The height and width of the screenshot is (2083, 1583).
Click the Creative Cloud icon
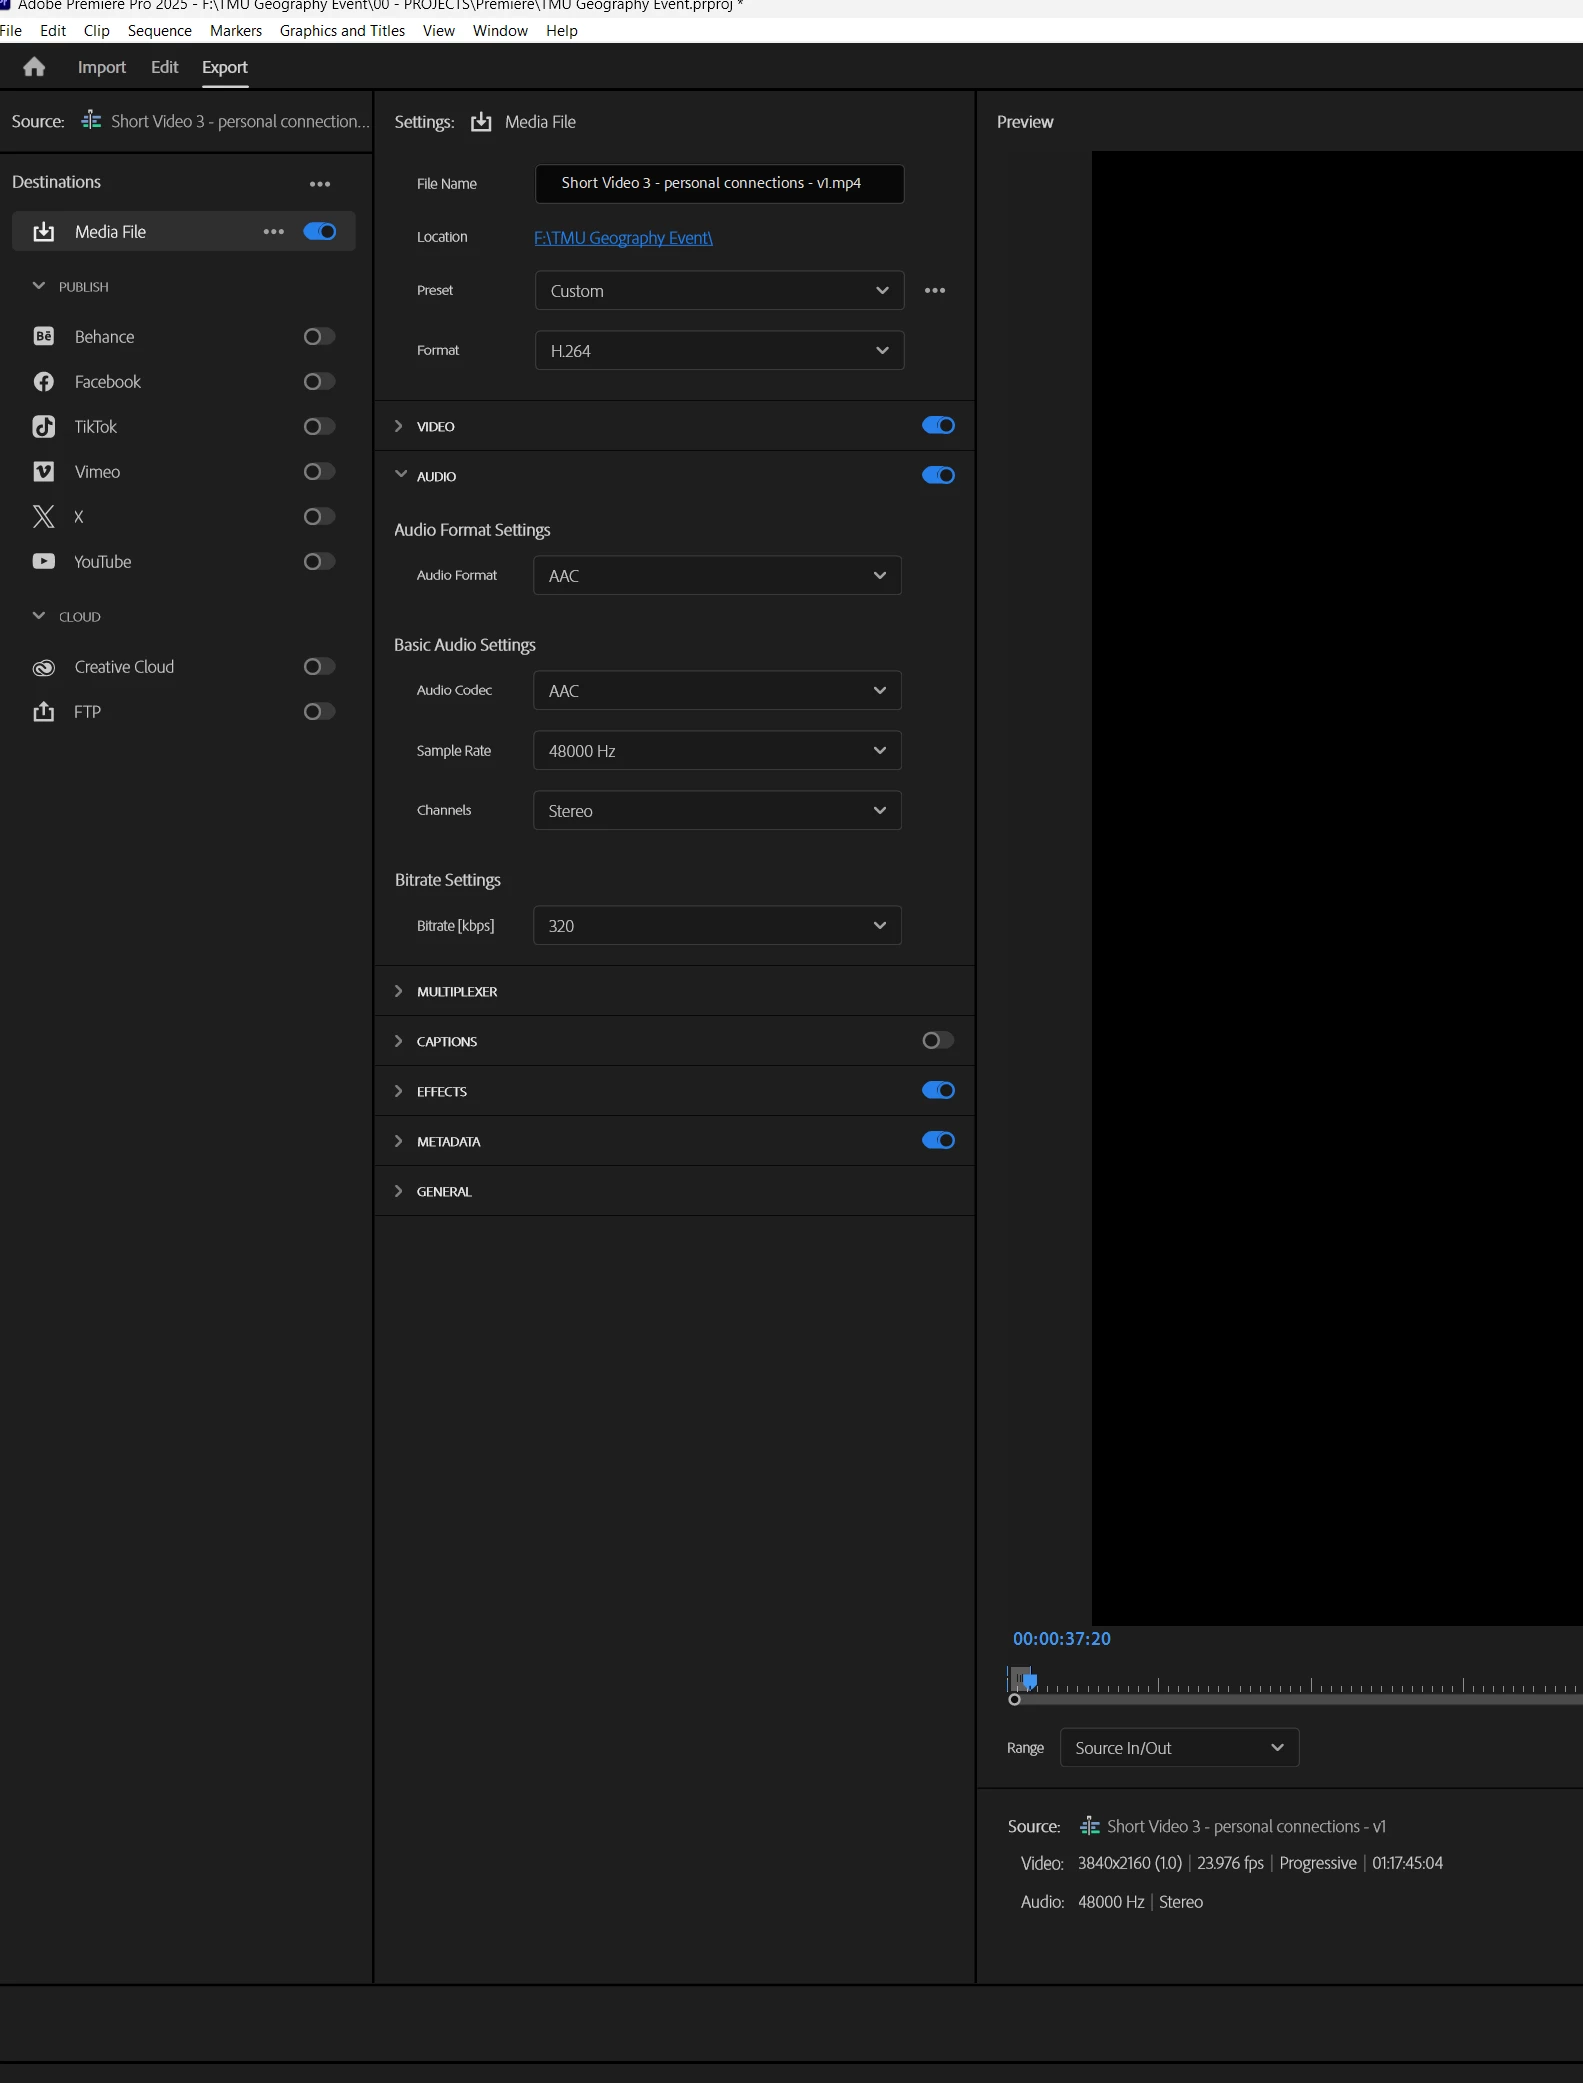click(43, 667)
